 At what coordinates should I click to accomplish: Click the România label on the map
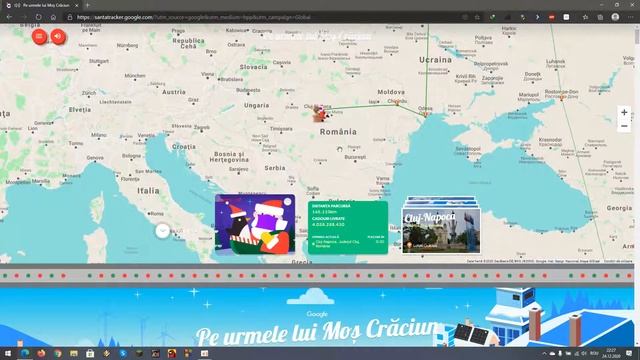tap(338, 132)
